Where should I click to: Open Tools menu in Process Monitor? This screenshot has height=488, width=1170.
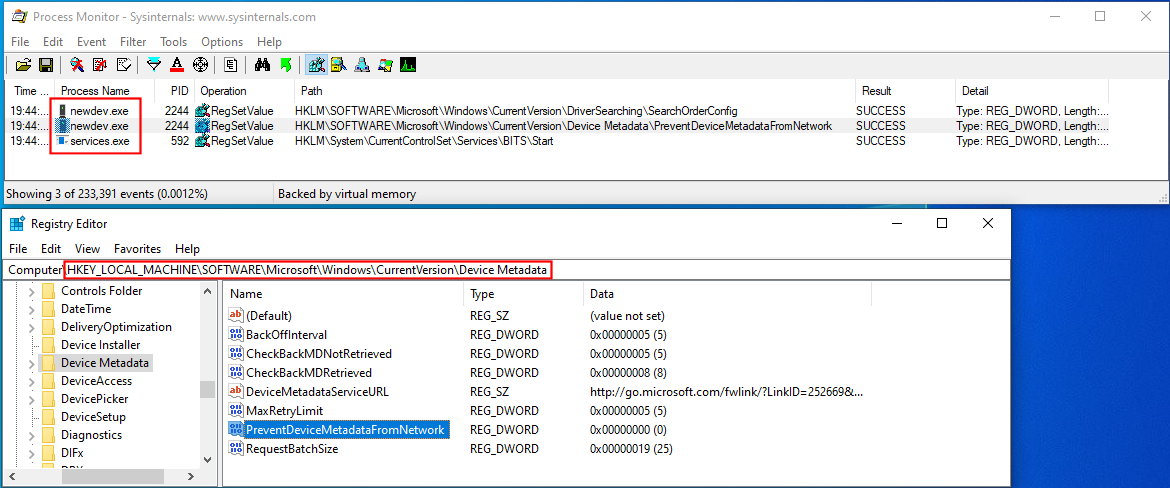point(173,42)
